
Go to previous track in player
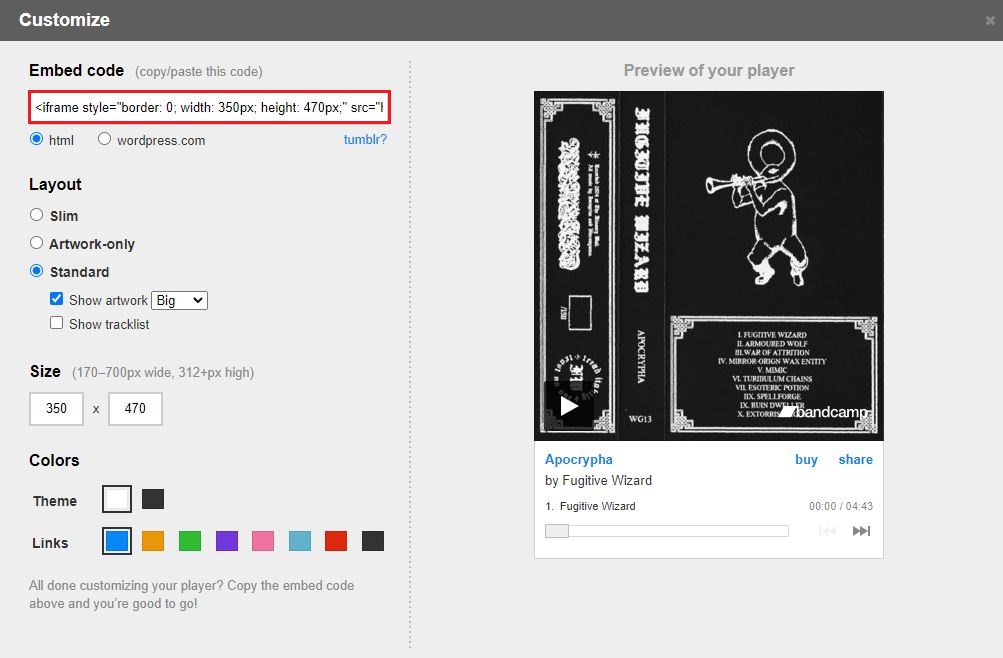point(827,531)
